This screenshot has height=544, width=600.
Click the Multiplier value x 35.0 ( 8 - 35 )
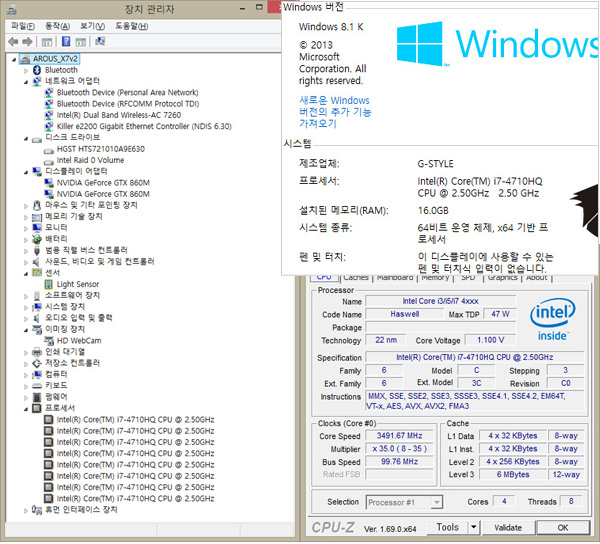(399, 449)
